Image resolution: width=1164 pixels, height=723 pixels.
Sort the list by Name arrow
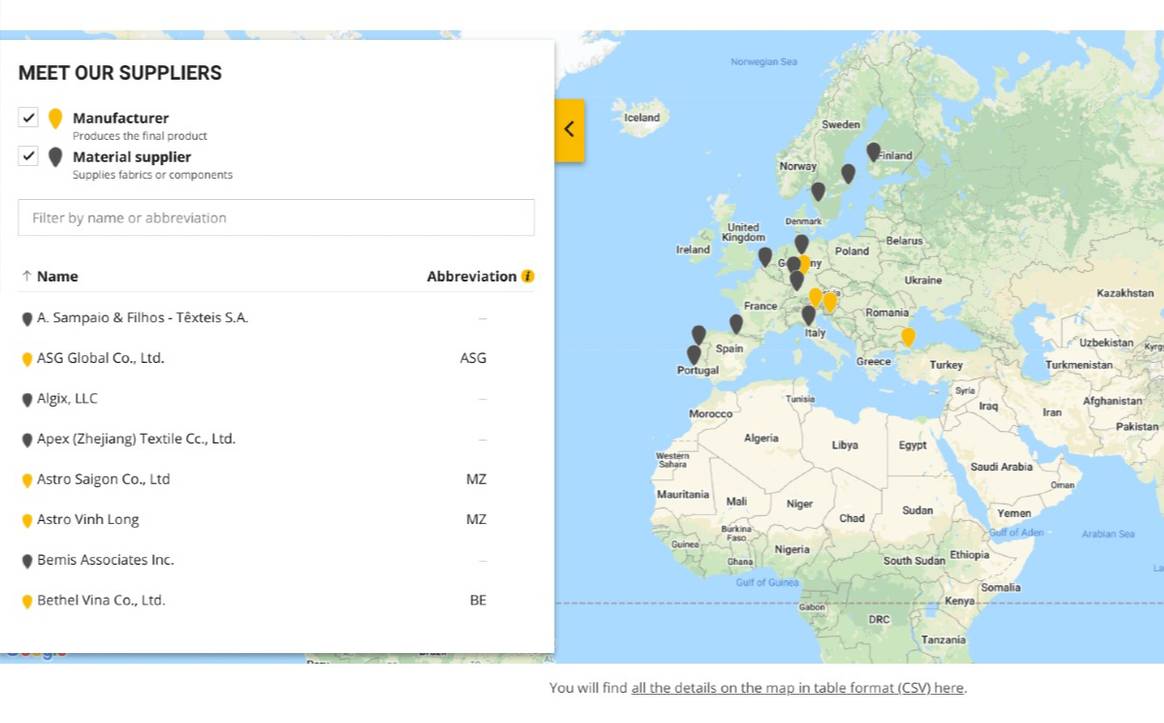(x=26, y=276)
